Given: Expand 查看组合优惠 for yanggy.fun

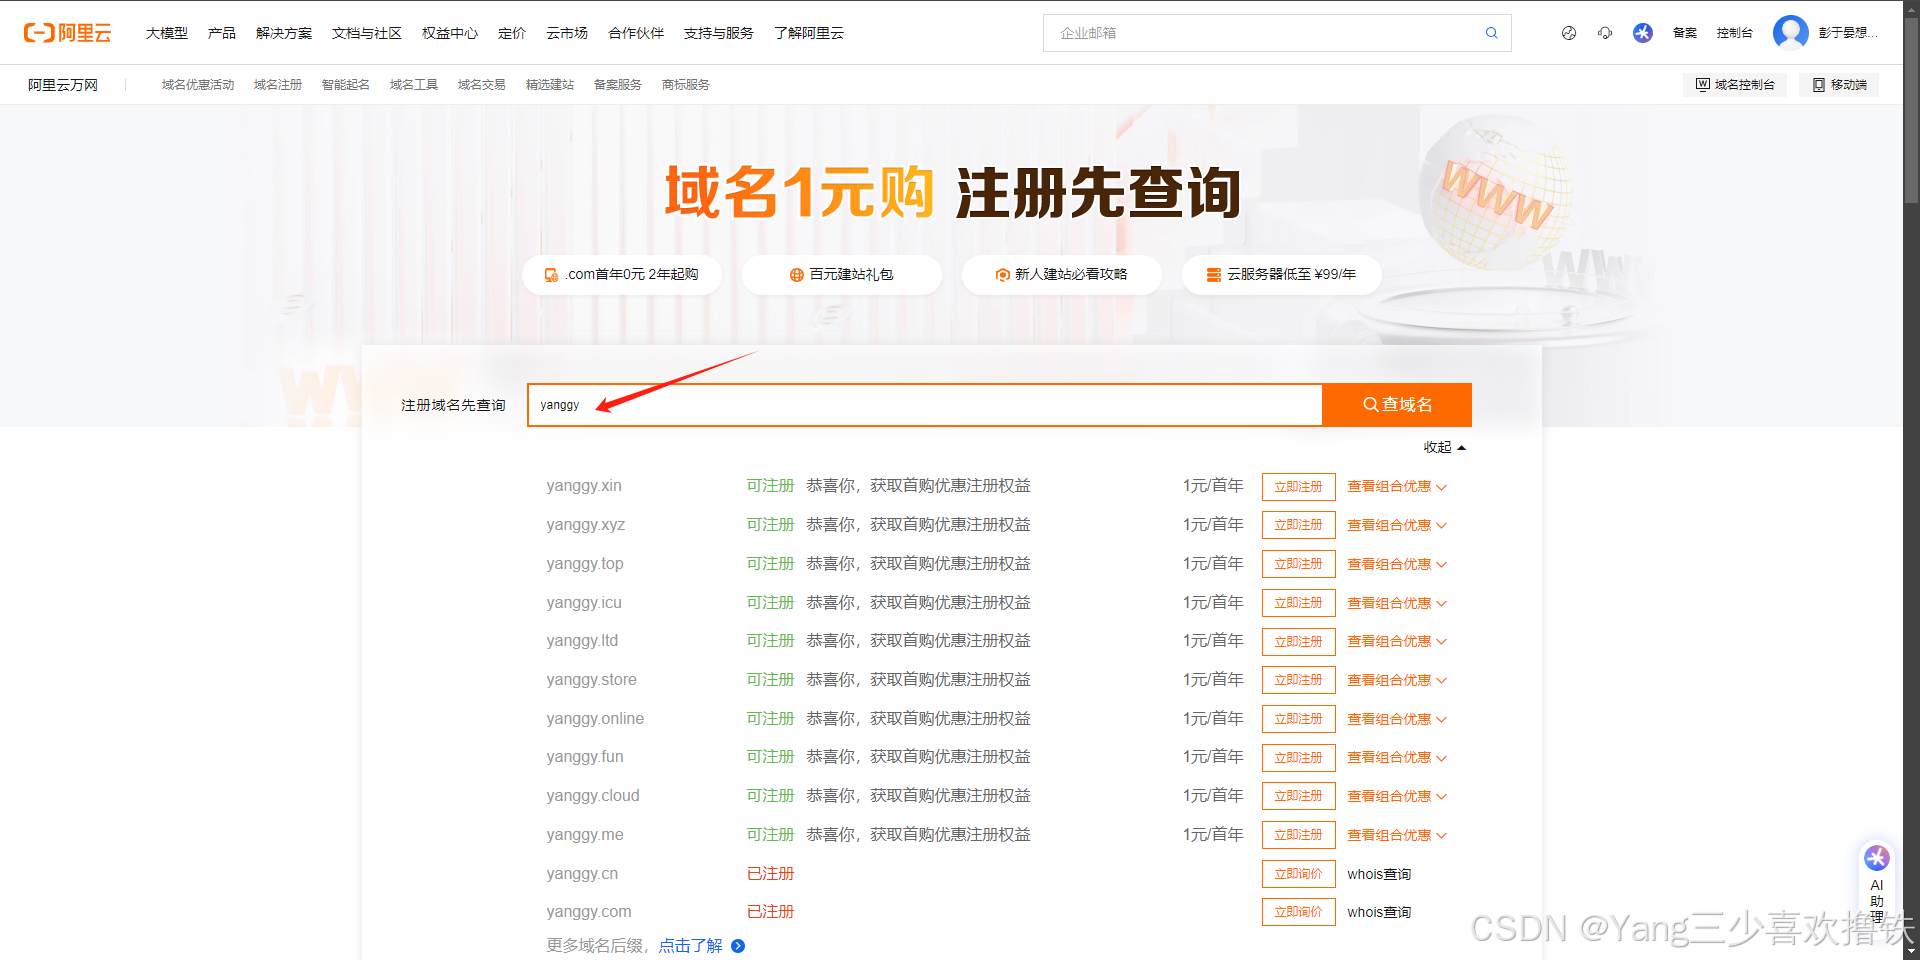Looking at the screenshot, I should click(x=1397, y=757).
